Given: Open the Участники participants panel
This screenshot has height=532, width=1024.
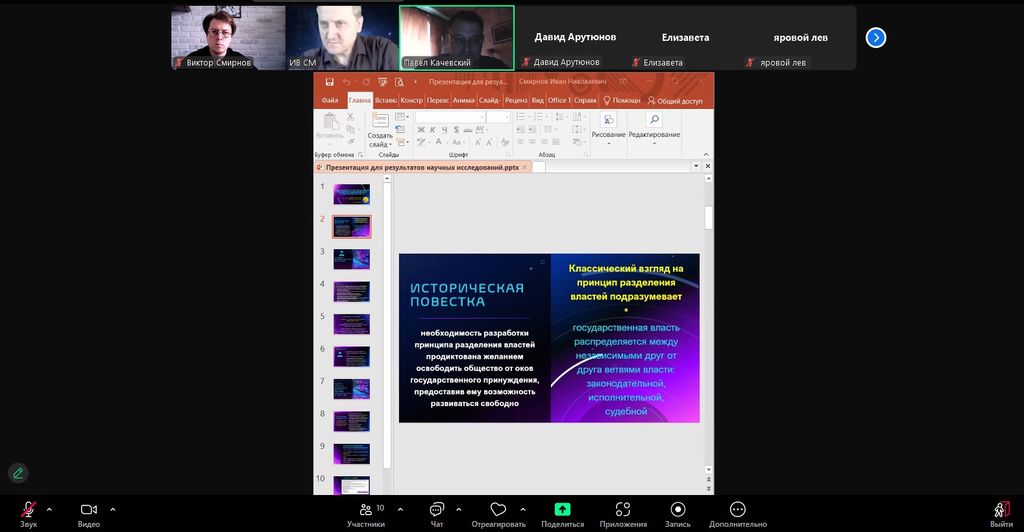Looking at the screenshot, I should coord(365,510).
